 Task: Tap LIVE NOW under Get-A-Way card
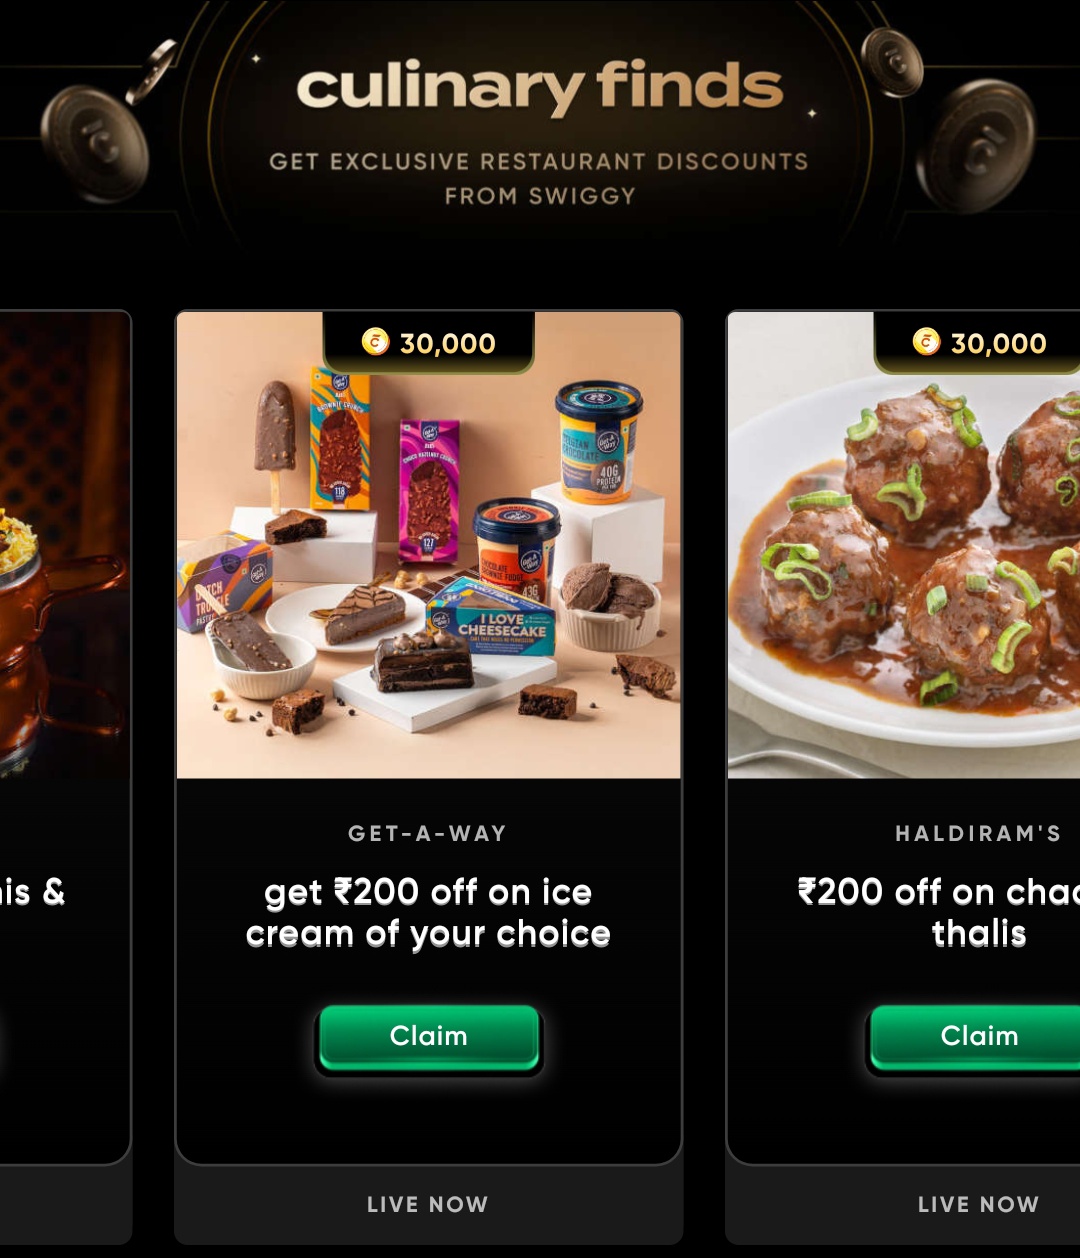pos(428,1204)
